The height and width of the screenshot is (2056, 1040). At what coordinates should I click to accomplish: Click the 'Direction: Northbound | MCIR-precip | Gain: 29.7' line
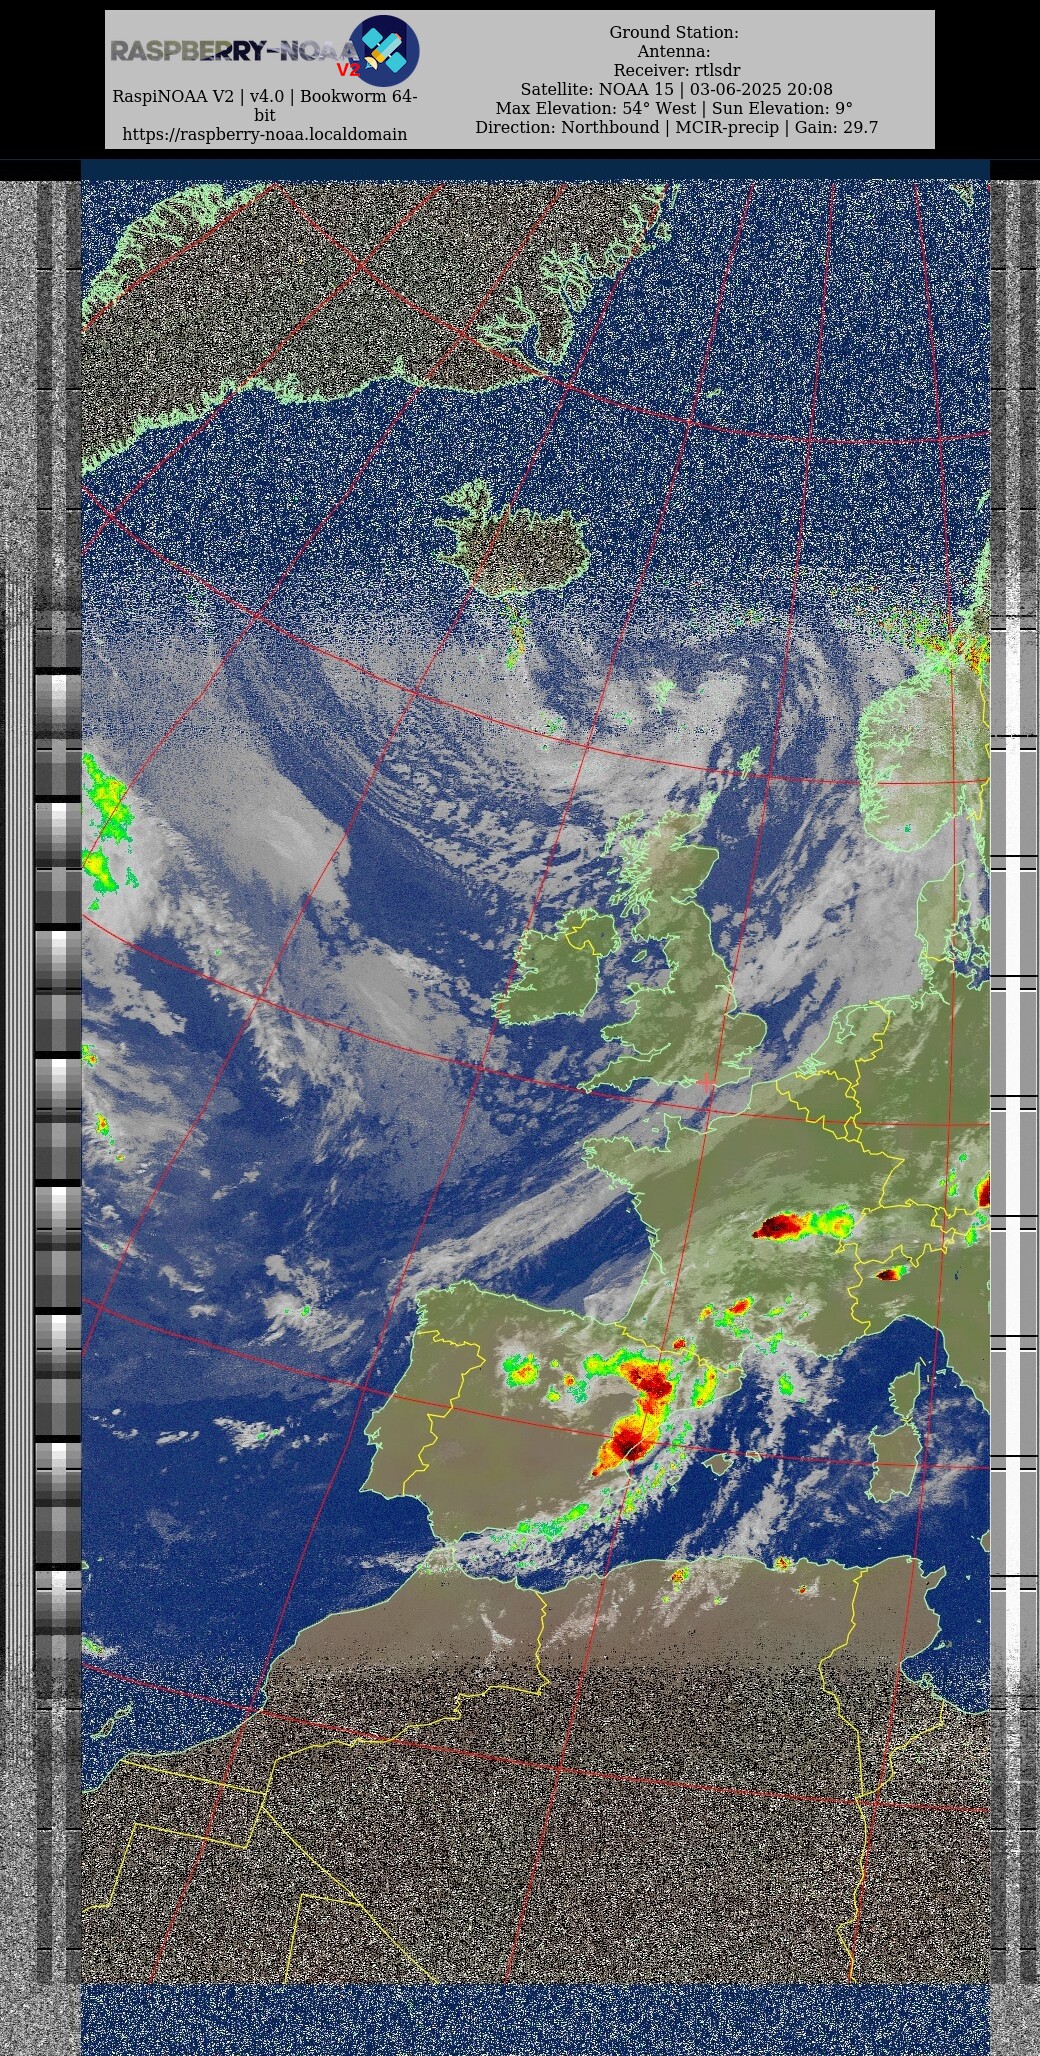tap(676, 127)
